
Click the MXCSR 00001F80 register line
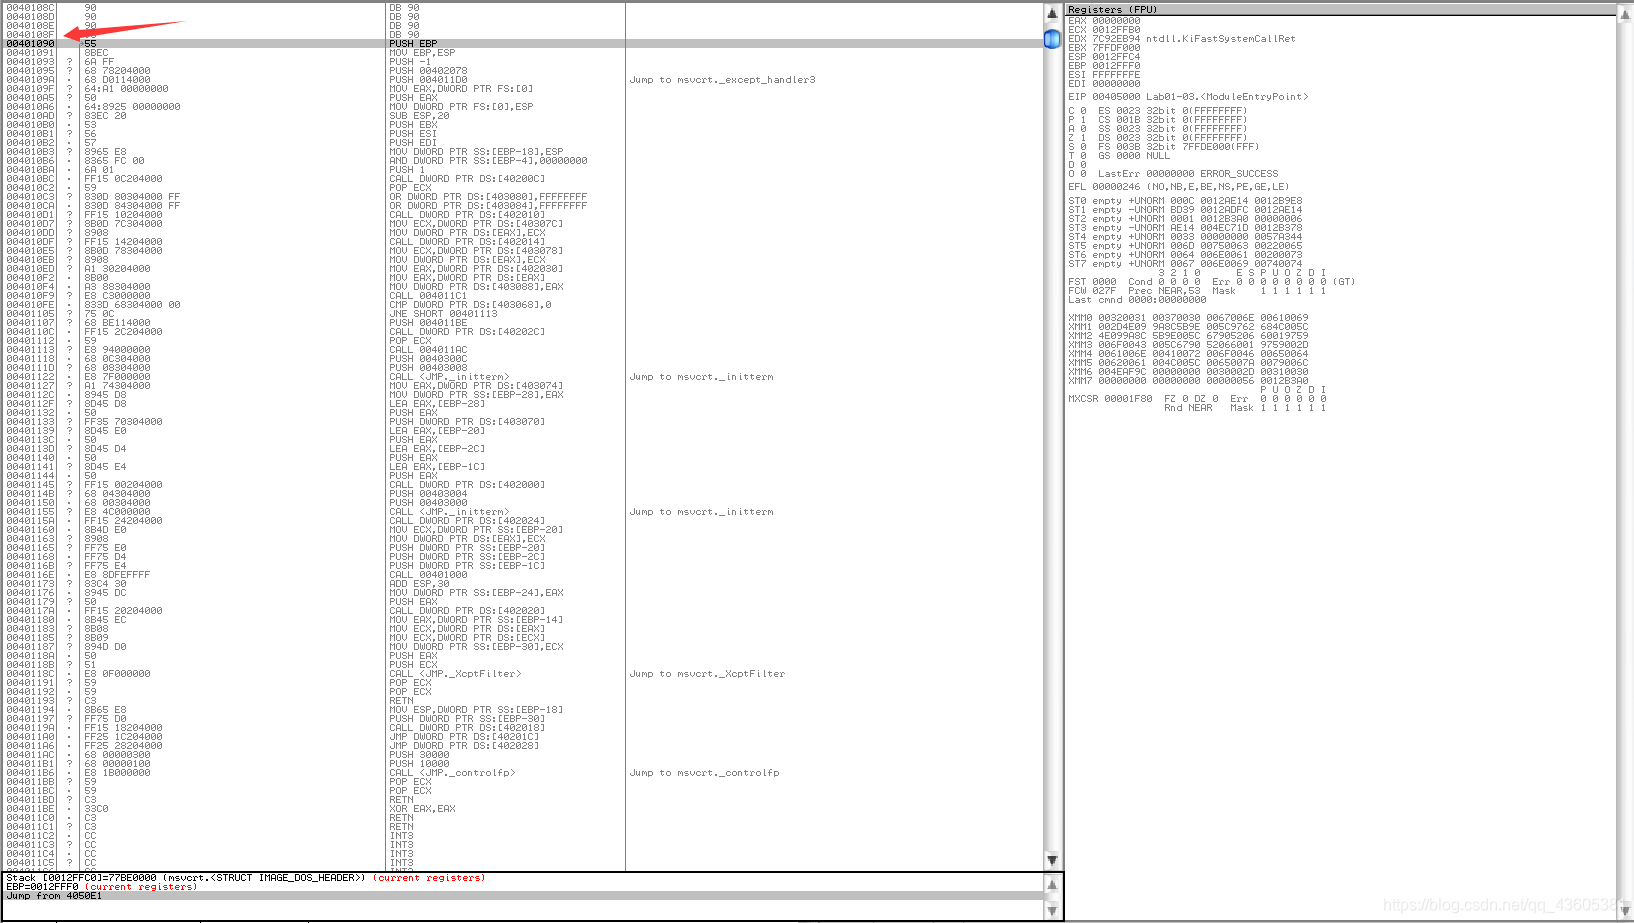coord(1197,399)
